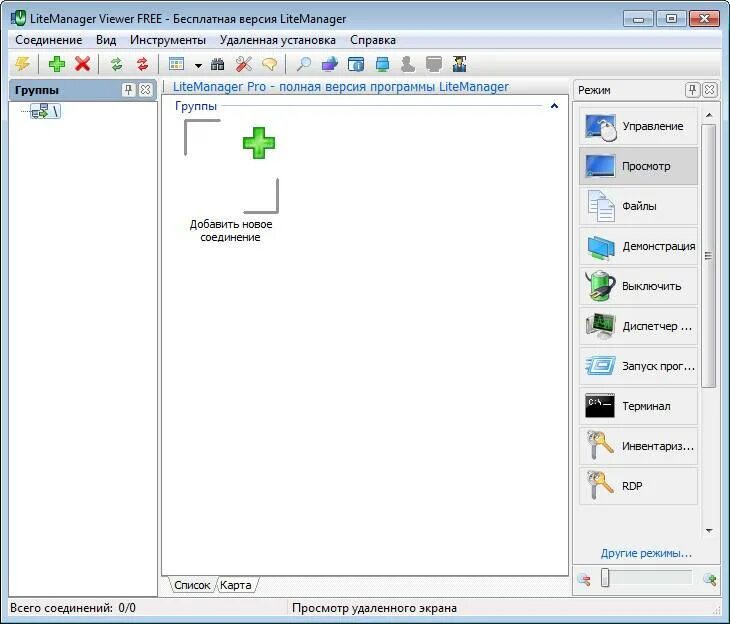730x624 pixels.
Task: Select the Терминал mode
Action: (x=638, y=407)
